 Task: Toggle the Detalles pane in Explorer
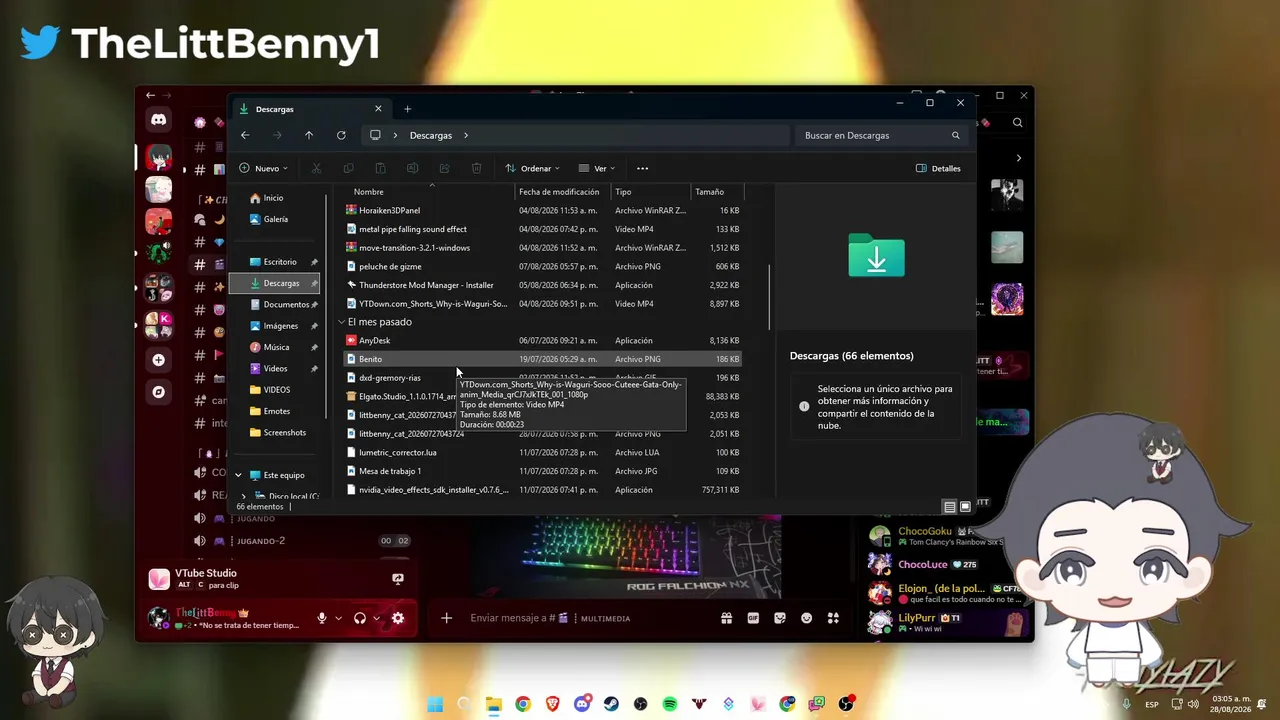(938, 168)
